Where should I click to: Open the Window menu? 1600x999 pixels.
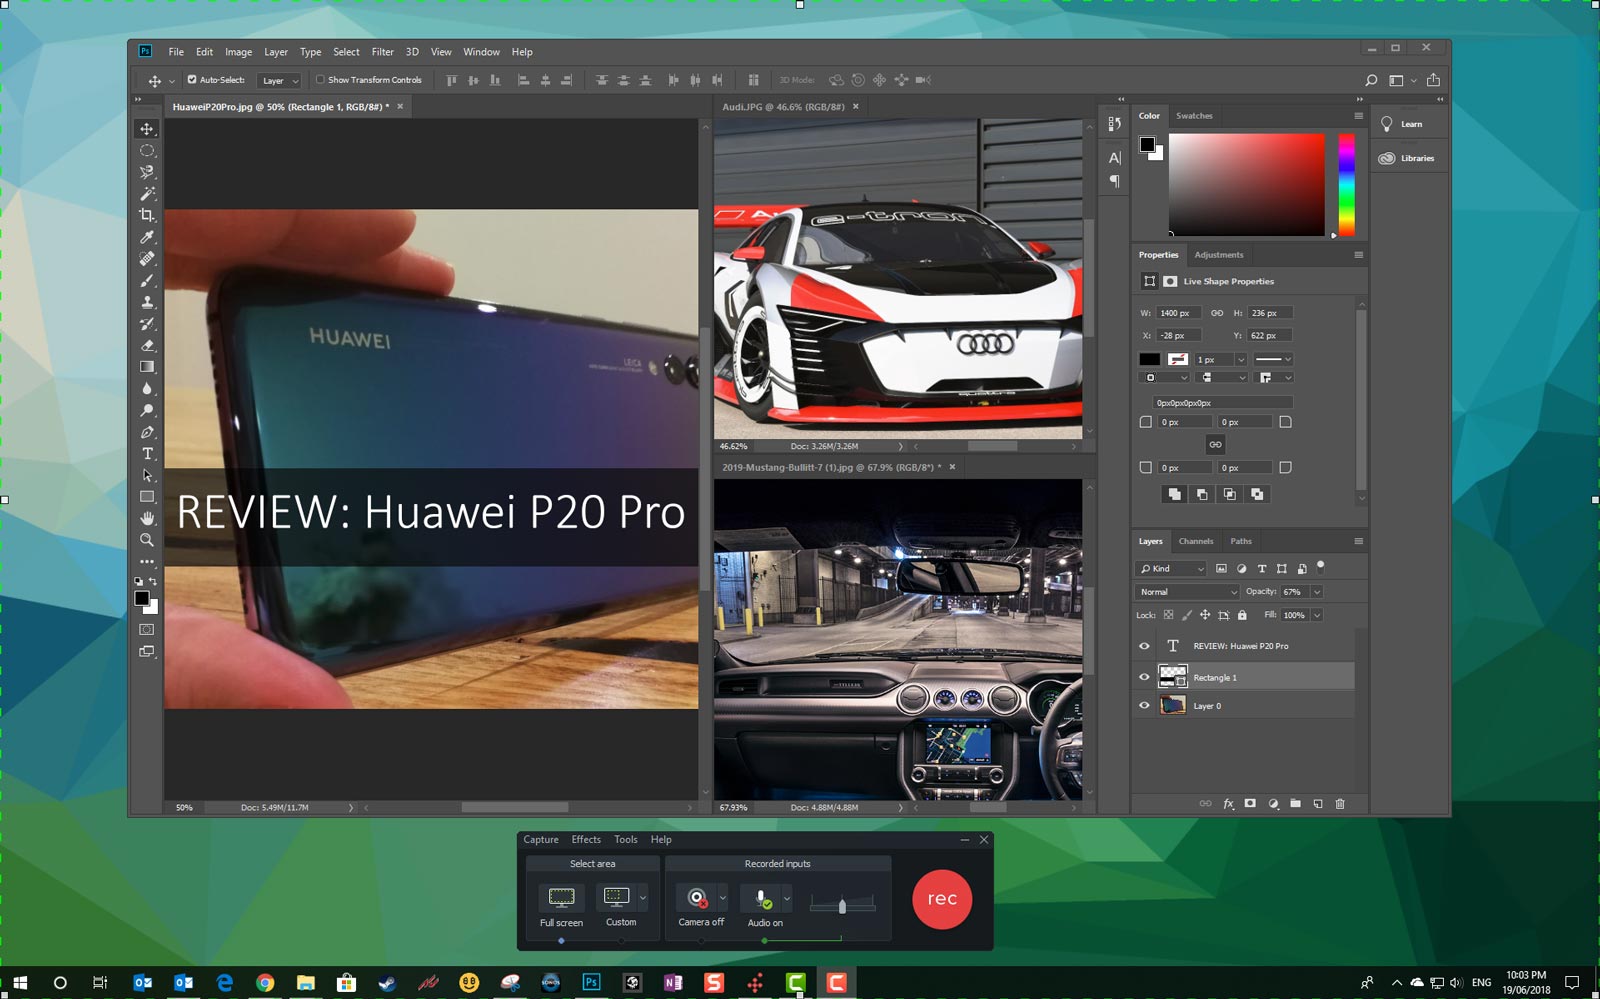click(481, 52)
